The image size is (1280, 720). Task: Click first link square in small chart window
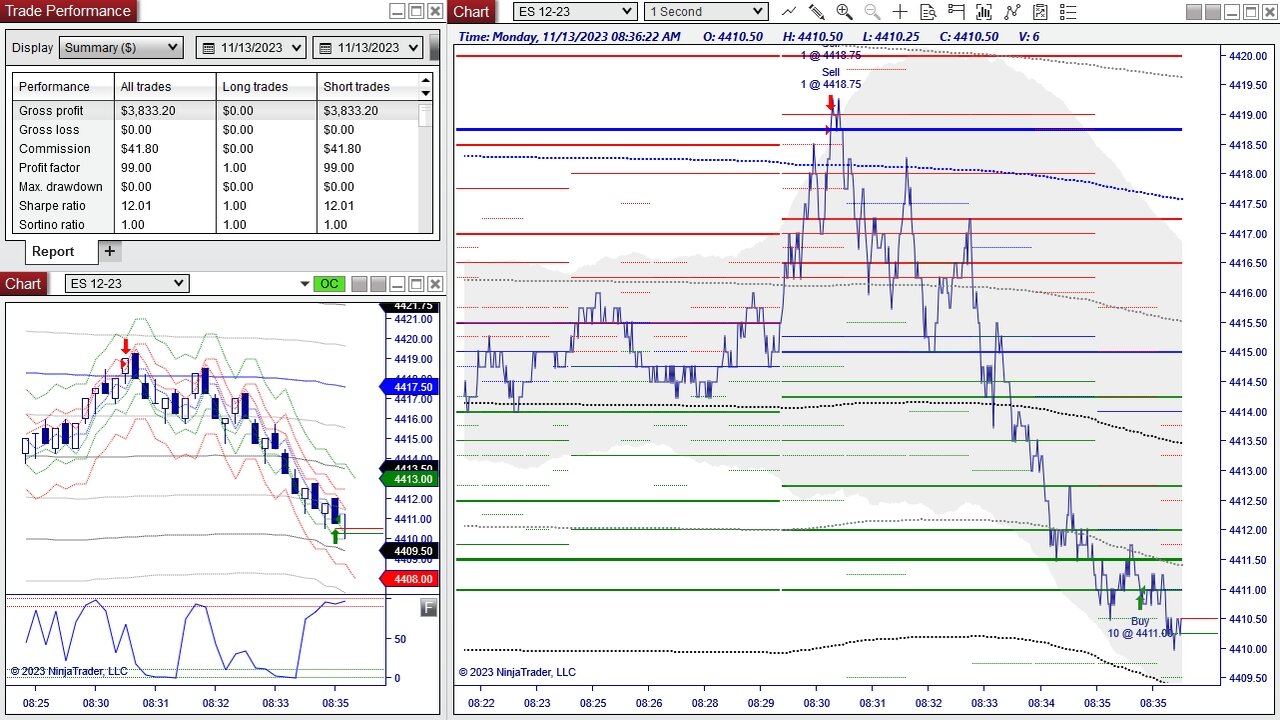point(359,284)
